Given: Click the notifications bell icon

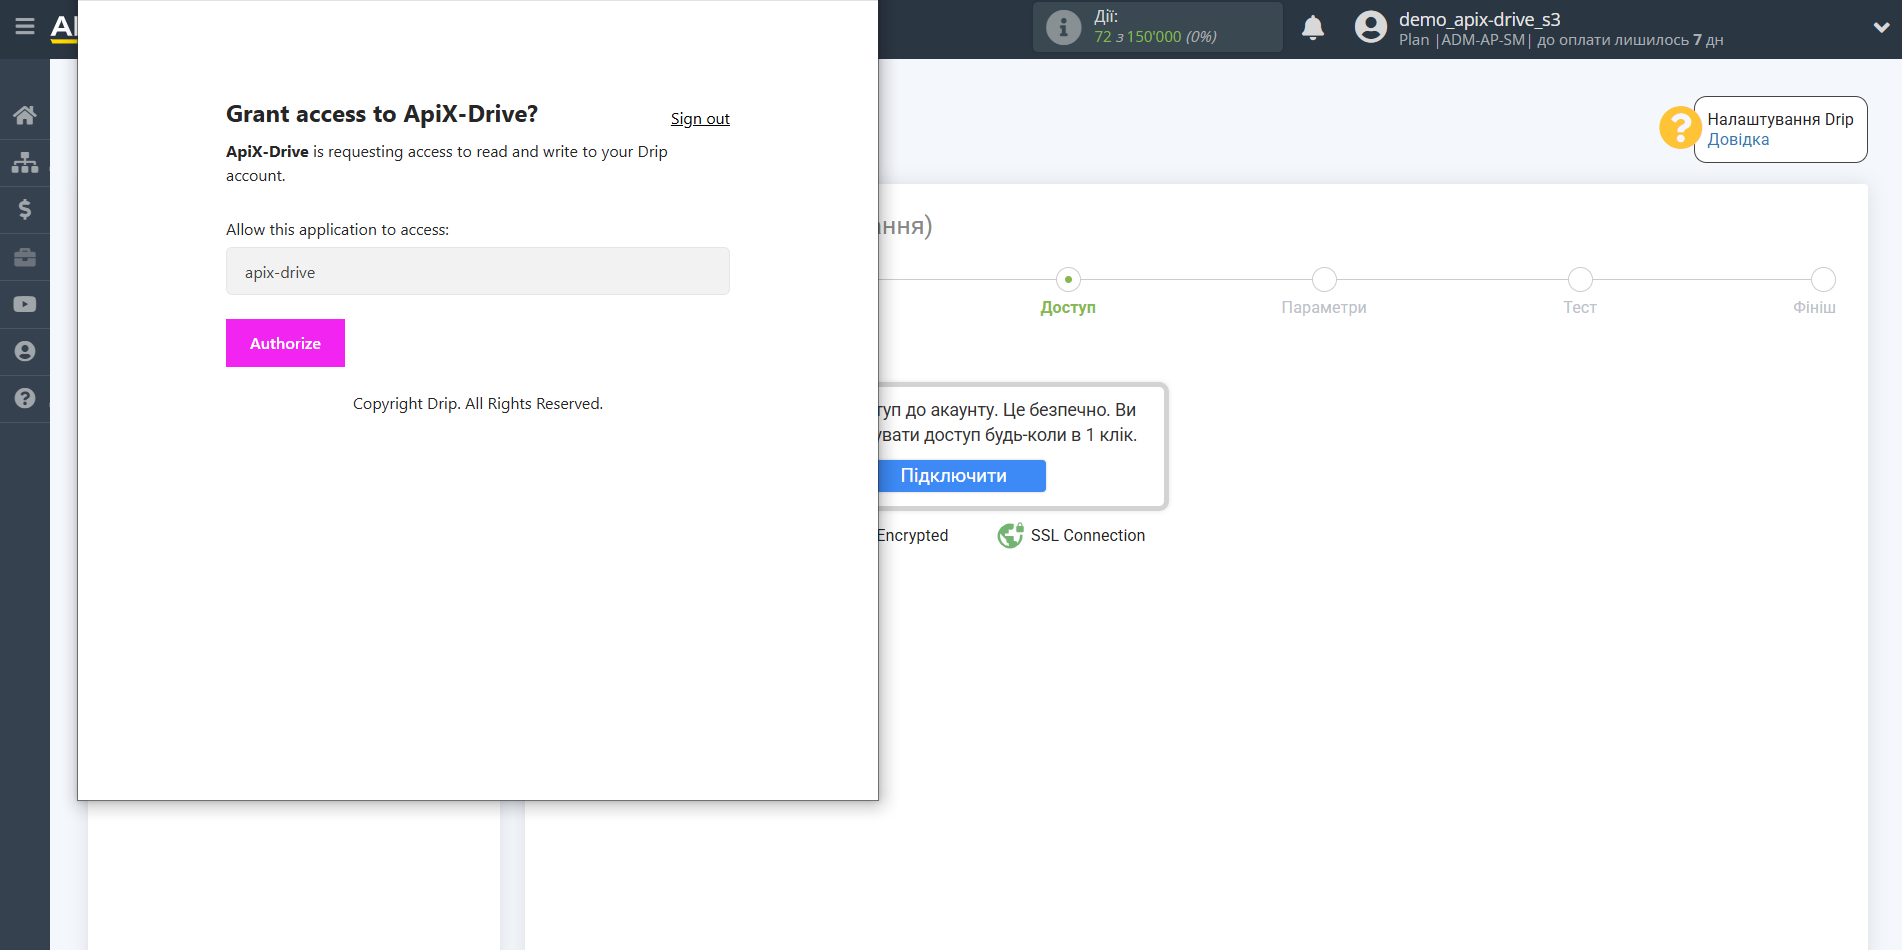Looking at the screenshot, I should click(1313, 28).
